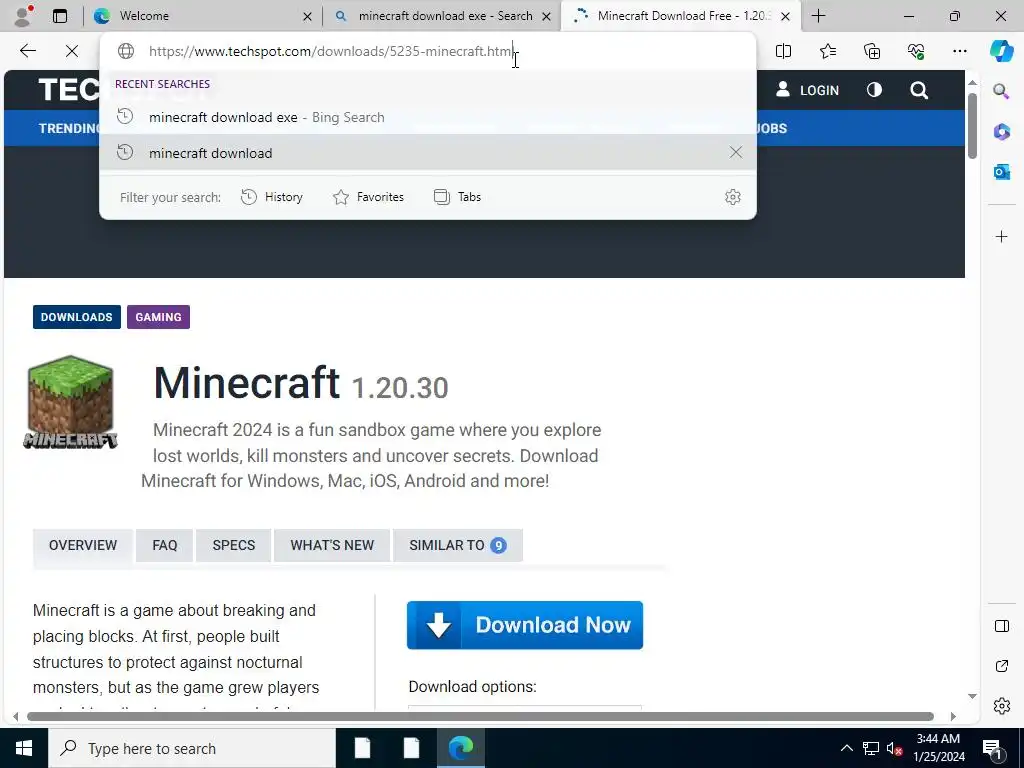The image size is (1024, 768).
Task: Open link in new window sidebar icon
Action: click(1001, 666)
